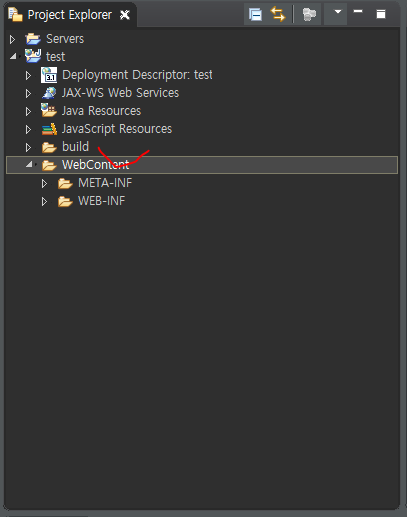Toggle Link with Editor arrows icon
The width and height of the screenshot is (407, 517).
[278, 15]
